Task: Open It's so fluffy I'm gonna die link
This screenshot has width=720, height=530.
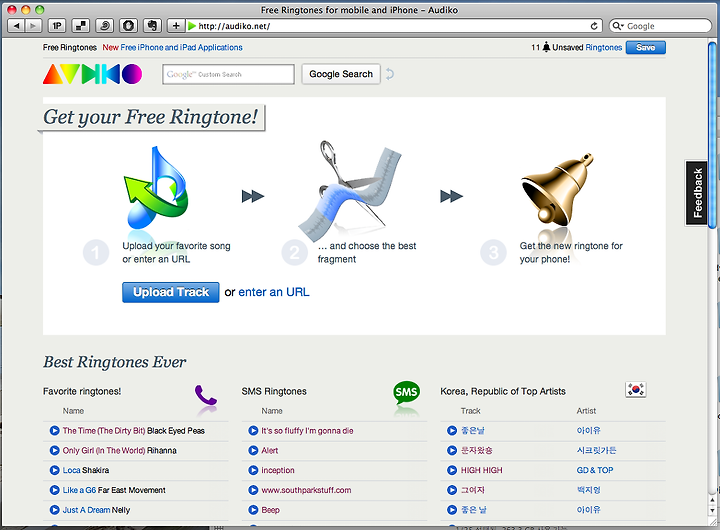Action: point(307,430)
